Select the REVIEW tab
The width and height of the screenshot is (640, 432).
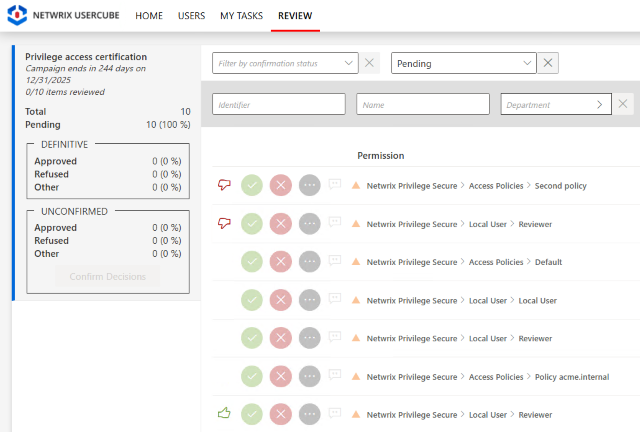[295, 16]
